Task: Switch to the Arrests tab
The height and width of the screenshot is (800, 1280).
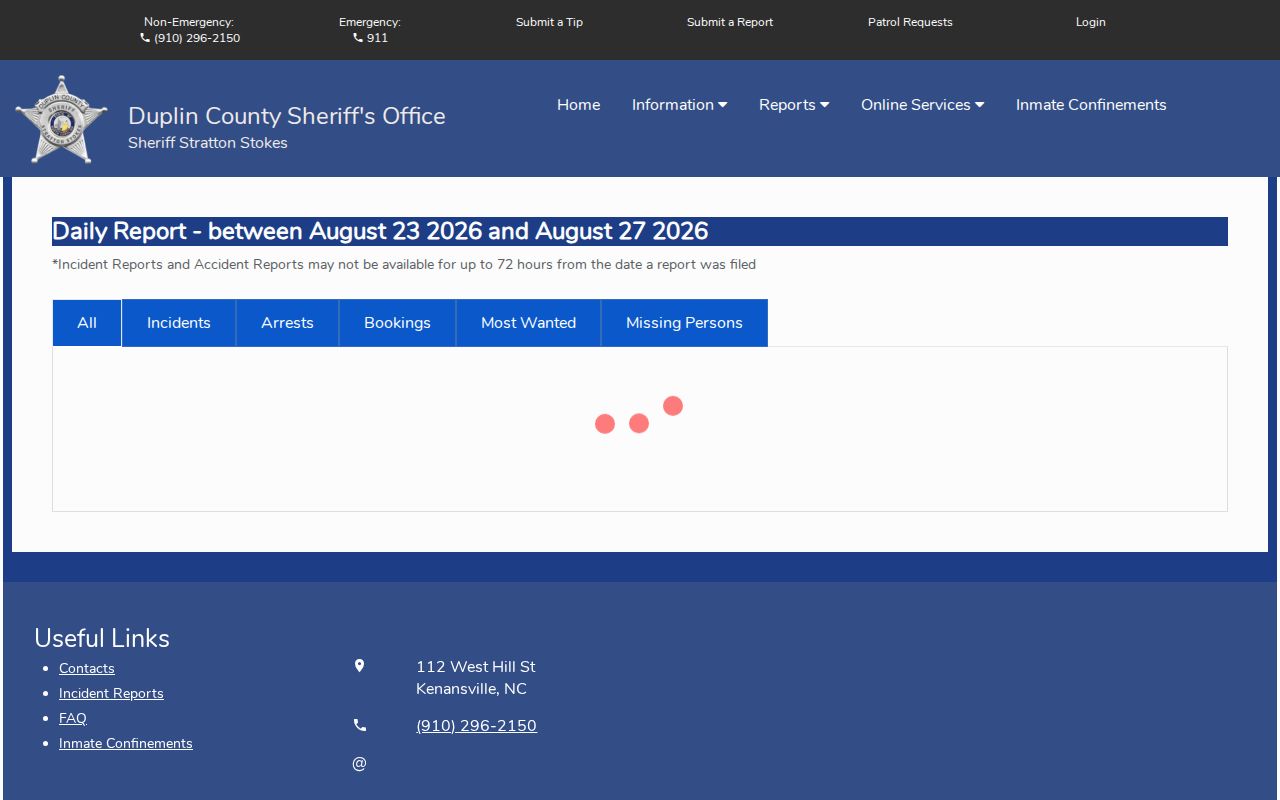Action: tap(287, 323)
